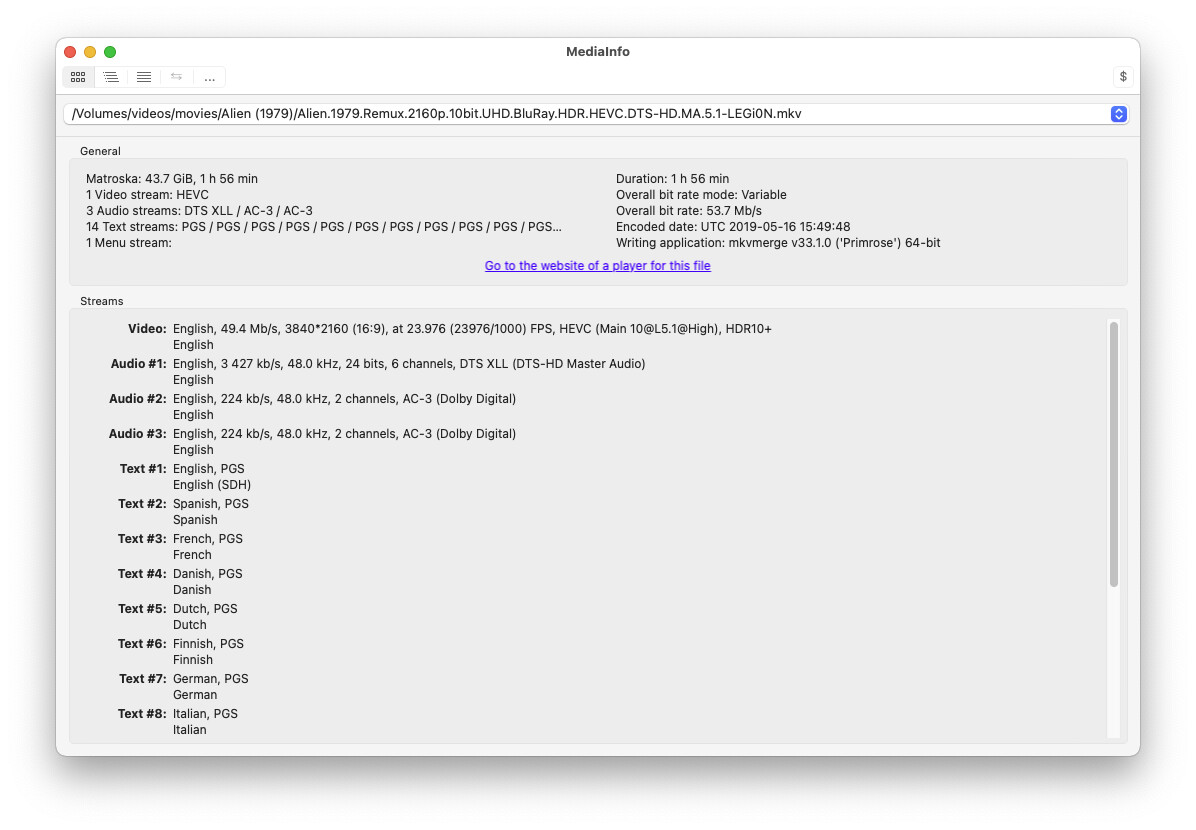Click the file path combo box field
The width and height of the screenshot is (1196, 830).
(x=596, y=114)
